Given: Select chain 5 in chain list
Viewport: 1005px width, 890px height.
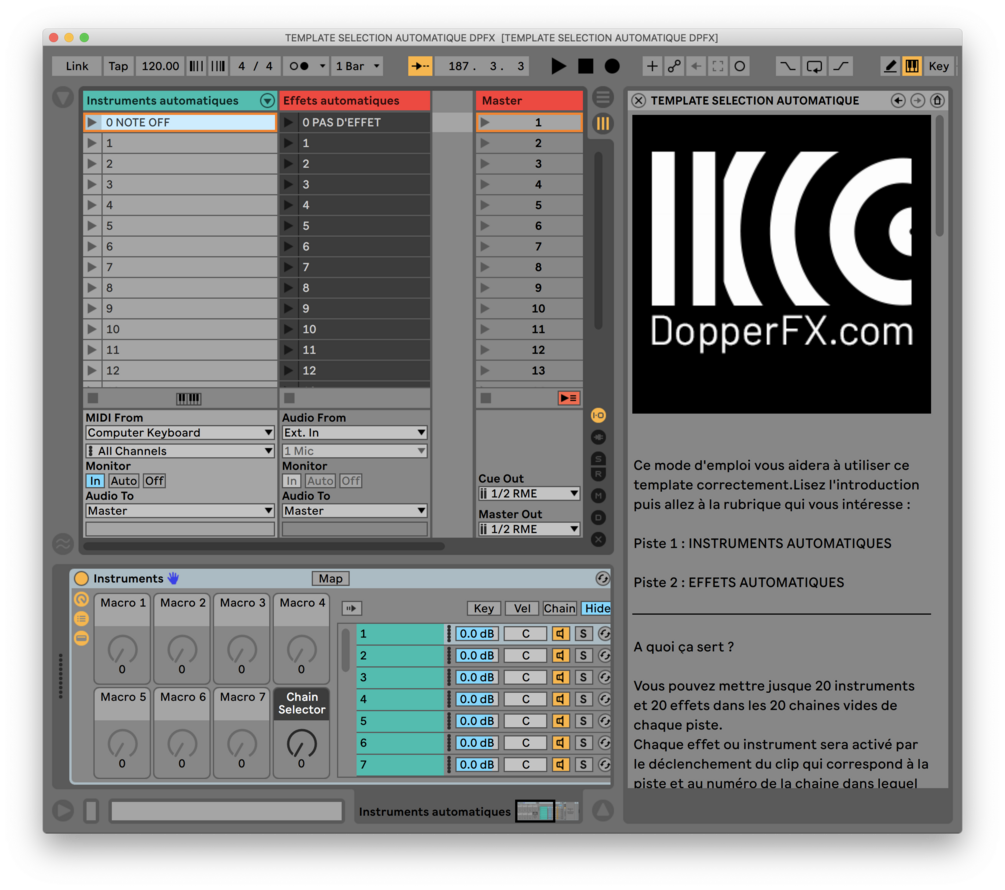Looking at the screenshot, I should [400, 721].
